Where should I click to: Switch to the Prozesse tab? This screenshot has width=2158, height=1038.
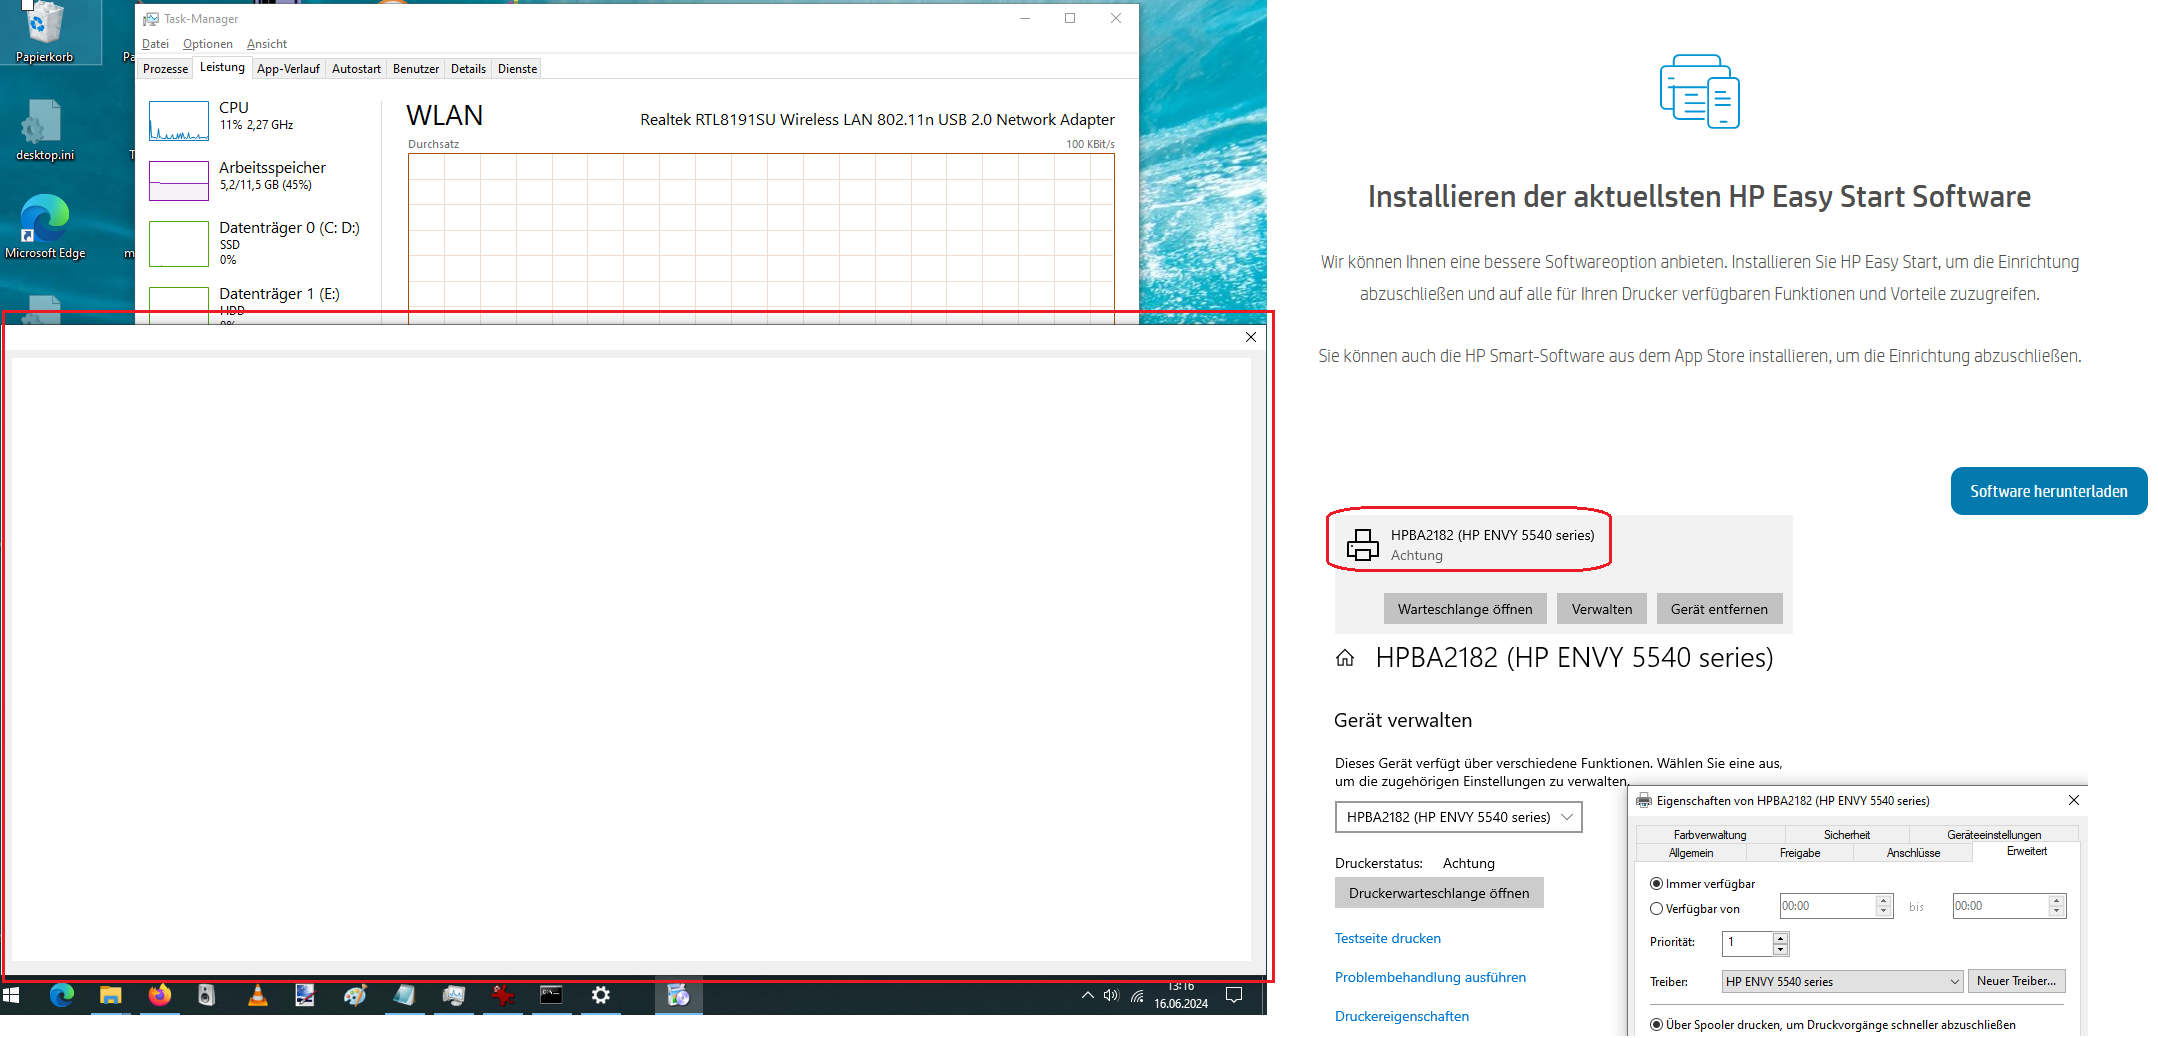pos(165,69)
